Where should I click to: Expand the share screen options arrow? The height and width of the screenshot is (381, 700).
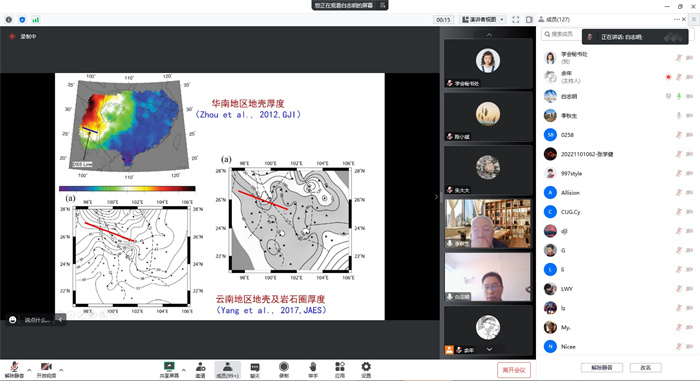click(183, 370)
